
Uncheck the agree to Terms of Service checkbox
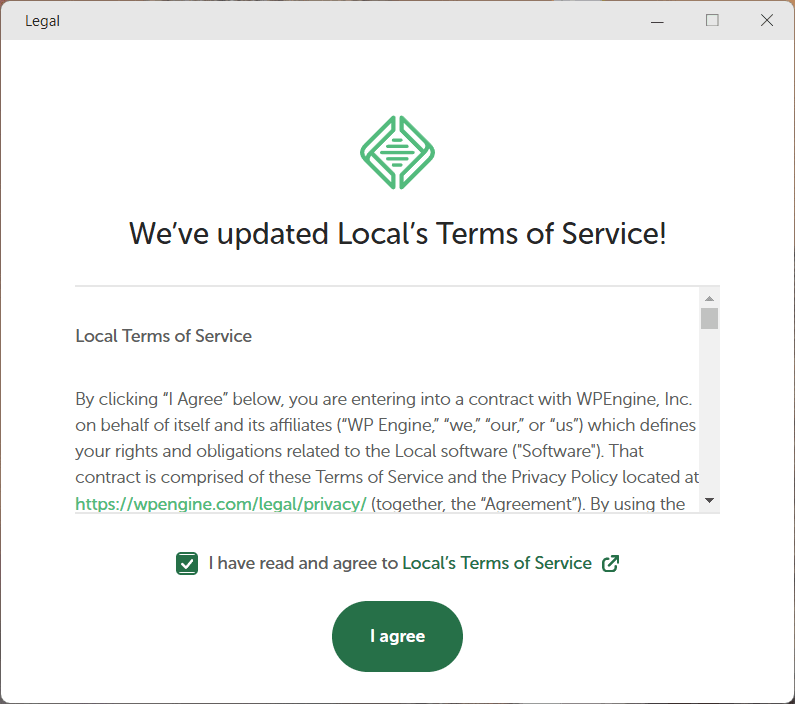click(x=187, y=564)
